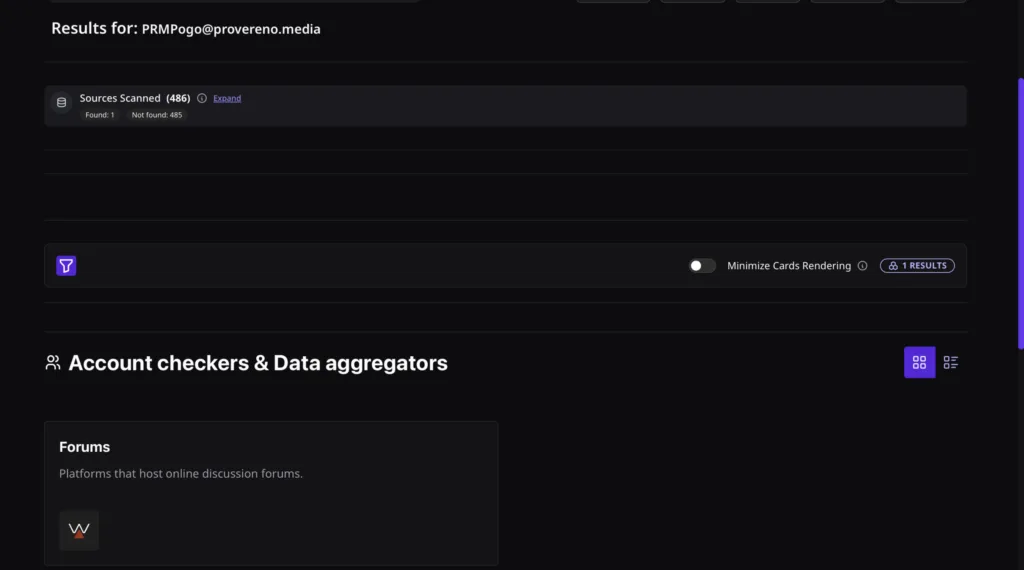Click the people icon beside Account checkers heading

[53, 362]
